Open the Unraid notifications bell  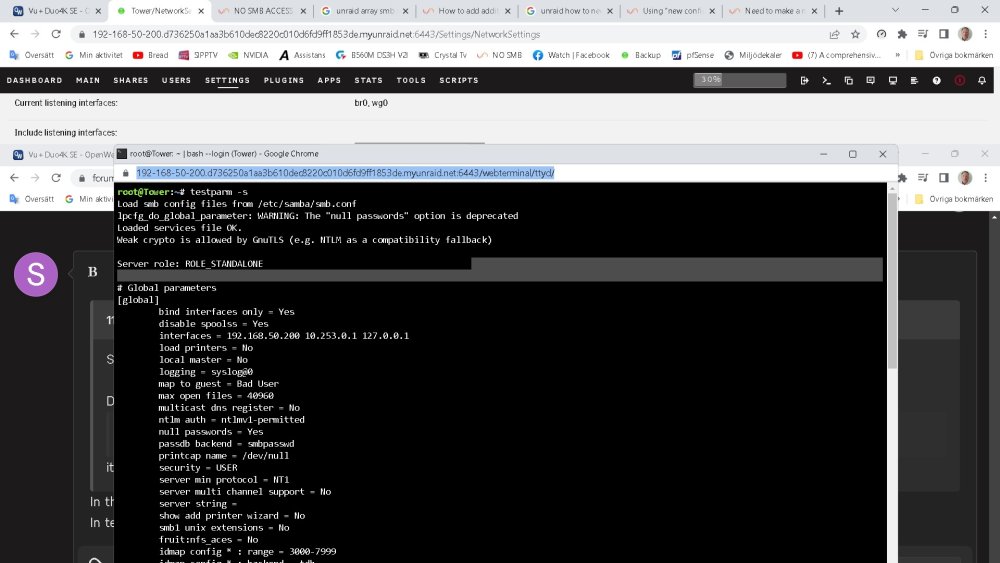(982, 80)
